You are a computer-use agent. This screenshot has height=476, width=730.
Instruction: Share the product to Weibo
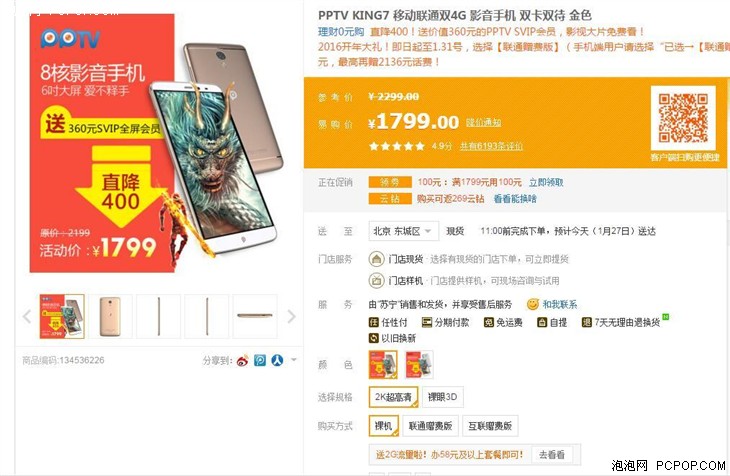pos(243,360)
